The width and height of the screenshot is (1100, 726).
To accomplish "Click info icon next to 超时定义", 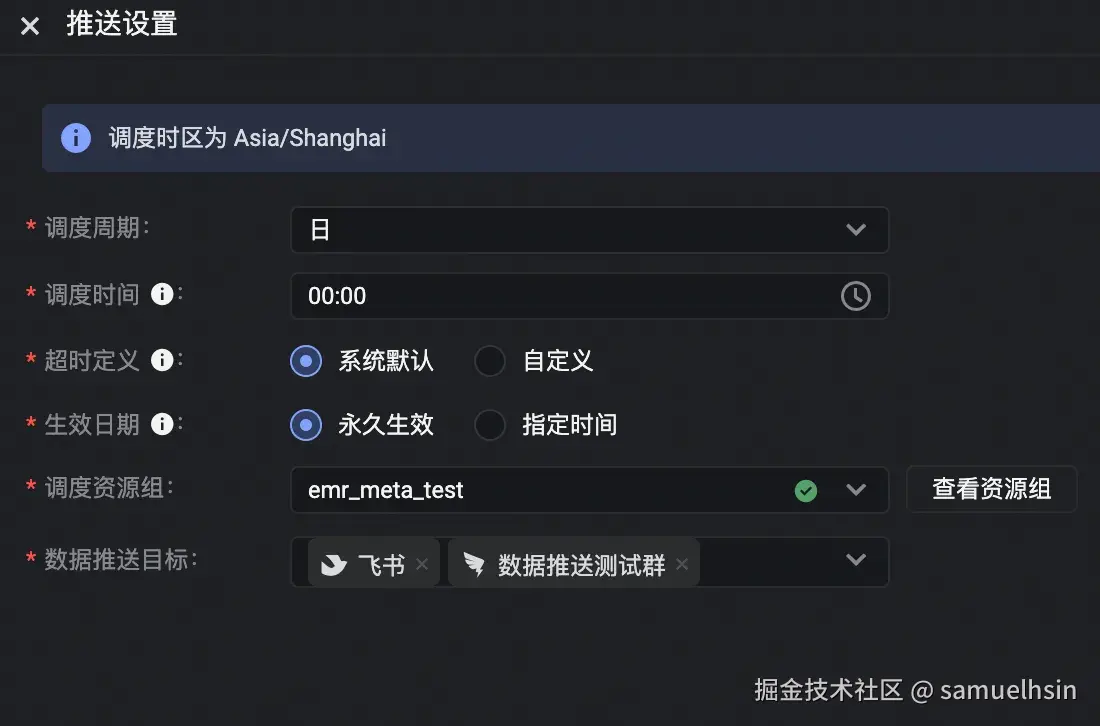I will [162, 360].
